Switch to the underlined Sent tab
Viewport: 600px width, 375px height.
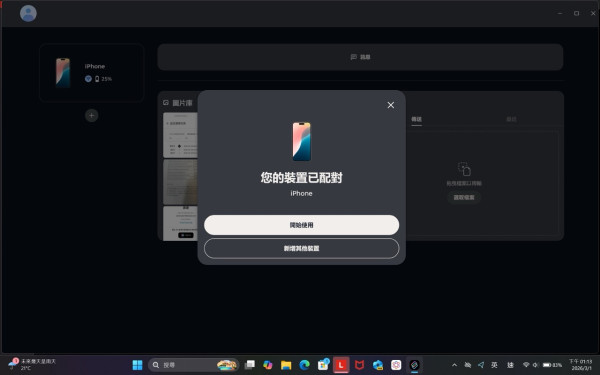coord(416,119)
